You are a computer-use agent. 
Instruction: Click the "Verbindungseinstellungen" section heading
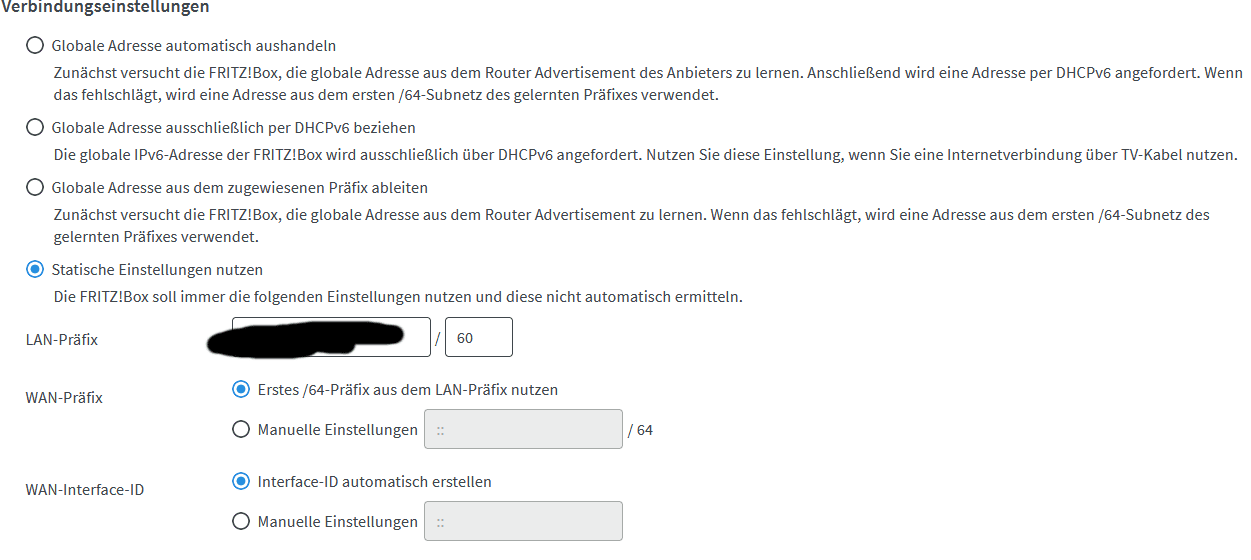[105, 7]
